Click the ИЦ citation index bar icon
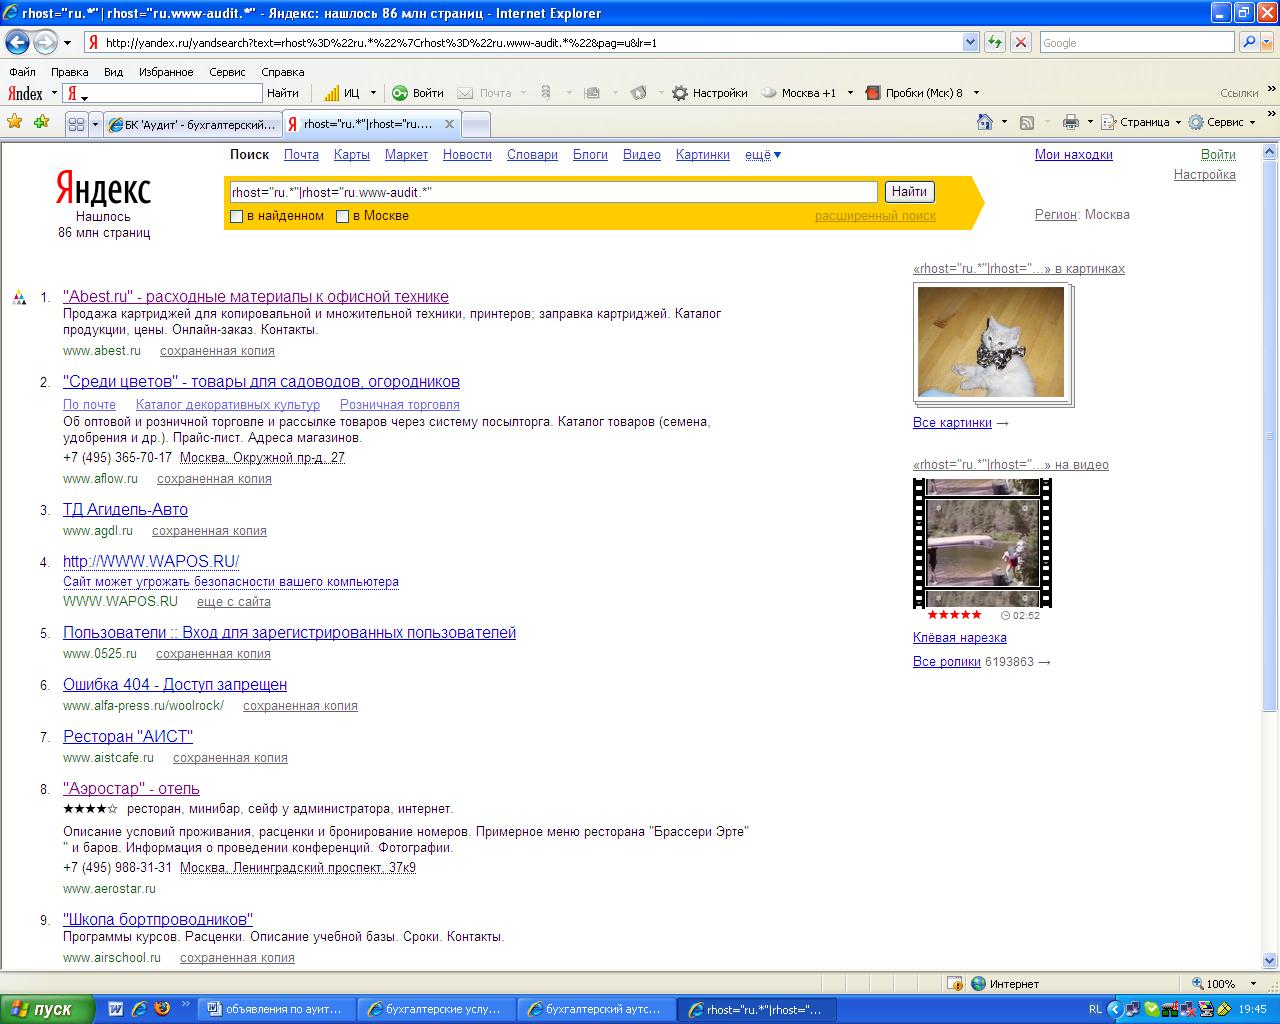Image resolution: width=1280 pixels, height=1024 pixels. pos(332,93)
